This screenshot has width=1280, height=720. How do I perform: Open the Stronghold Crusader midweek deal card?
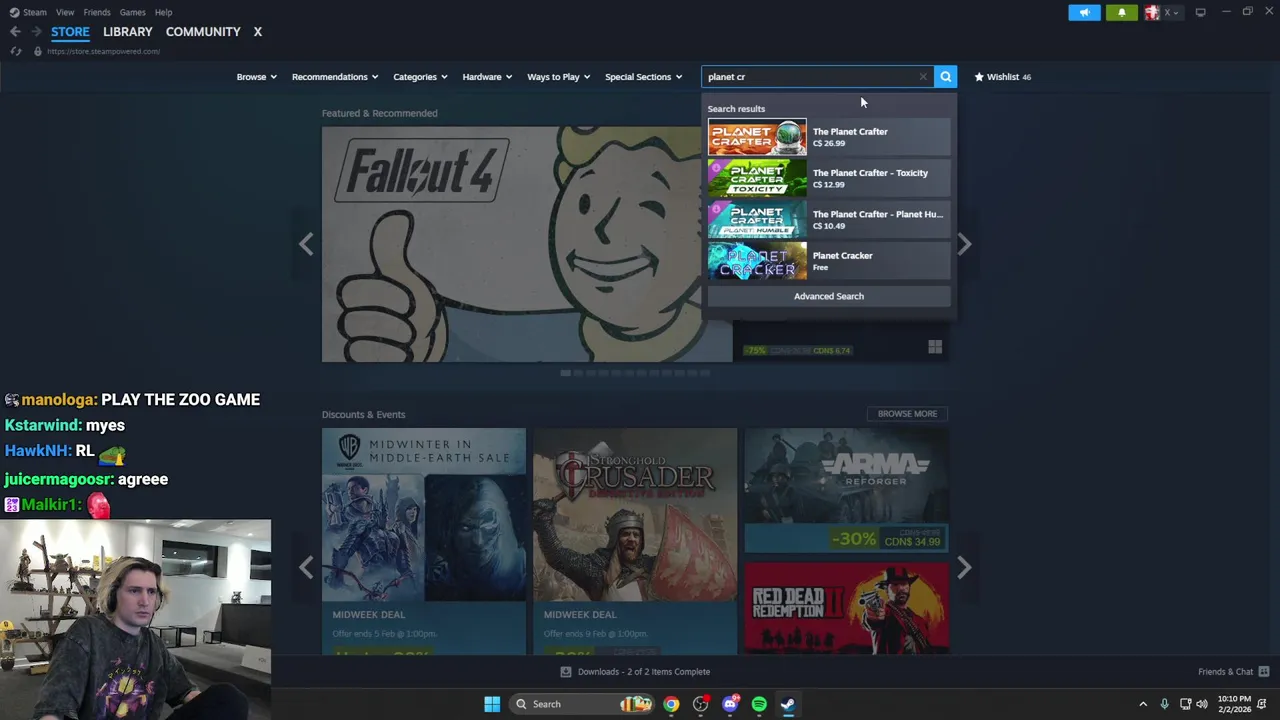[x=635, y=541]
